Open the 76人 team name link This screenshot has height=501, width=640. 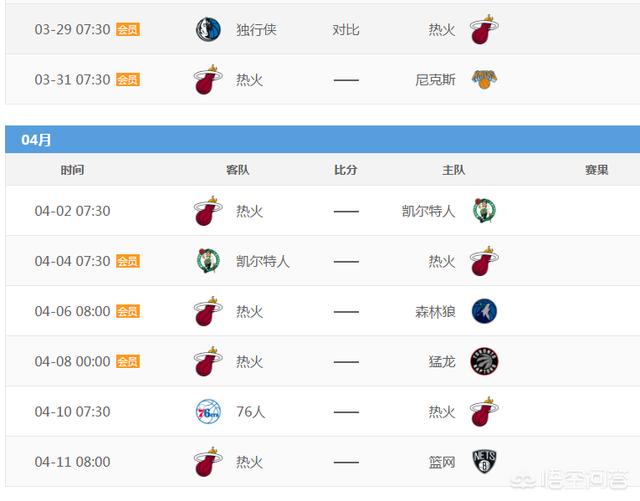251,412
